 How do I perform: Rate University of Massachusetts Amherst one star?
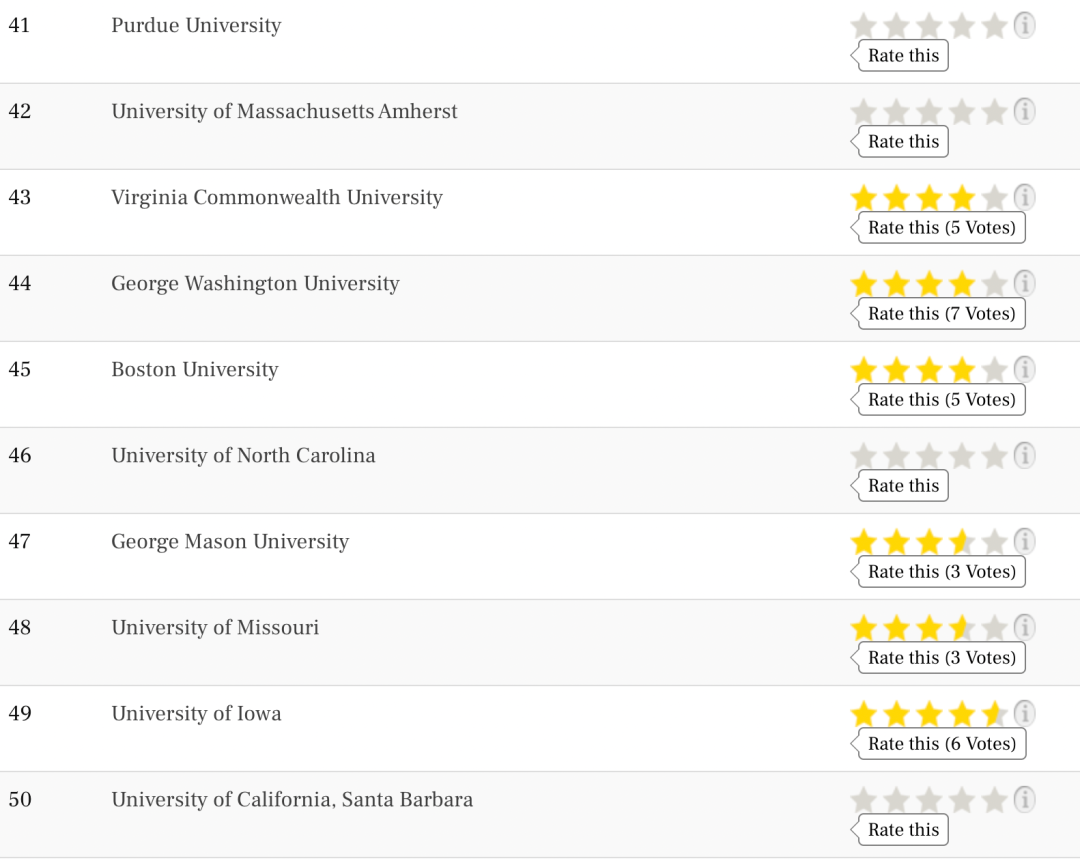click(x=863, y=112)
